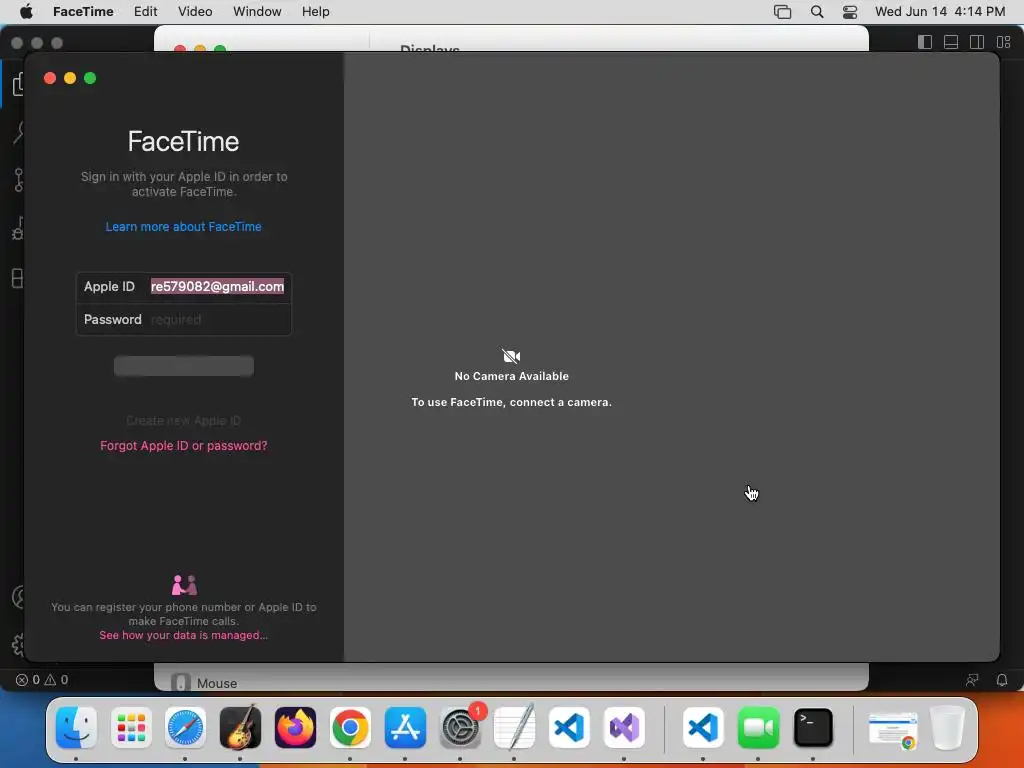Toggle secondary sidebar in VS Code window
Image resolution: width=1024 pixels, height=768 pixels.
(977, 42)
